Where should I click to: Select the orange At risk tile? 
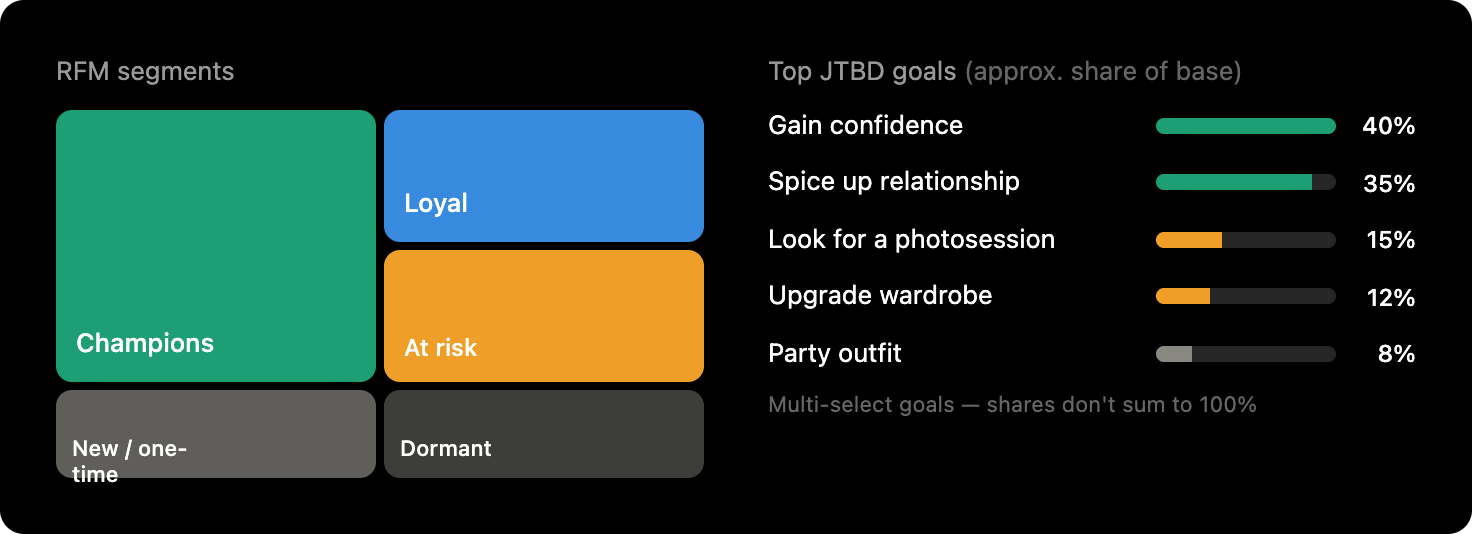[544, 316]
